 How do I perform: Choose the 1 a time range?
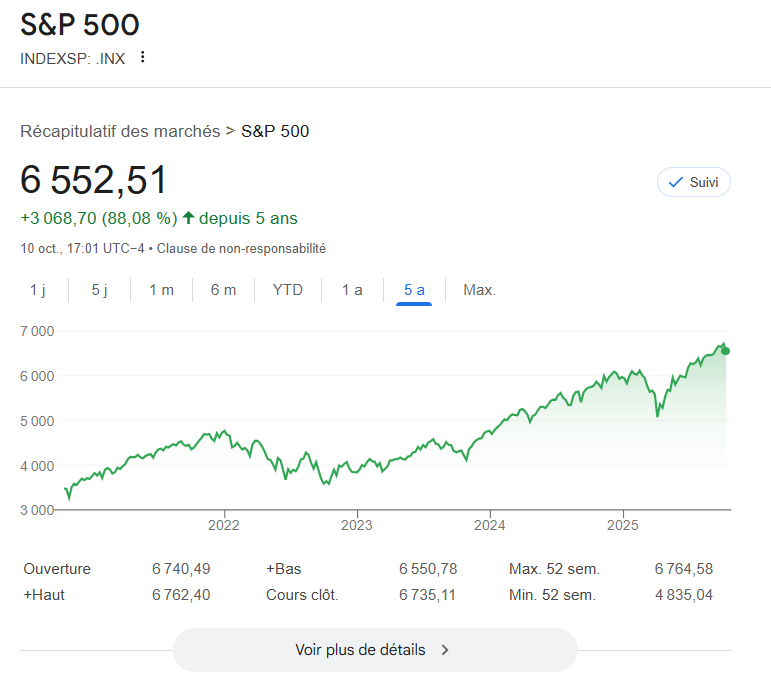tap(352, 290)
